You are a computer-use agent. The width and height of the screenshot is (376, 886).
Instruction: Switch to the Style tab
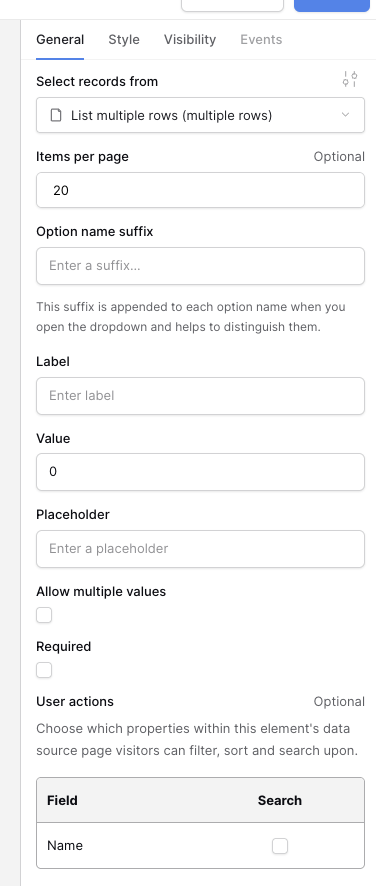click(x=124, y=40)
